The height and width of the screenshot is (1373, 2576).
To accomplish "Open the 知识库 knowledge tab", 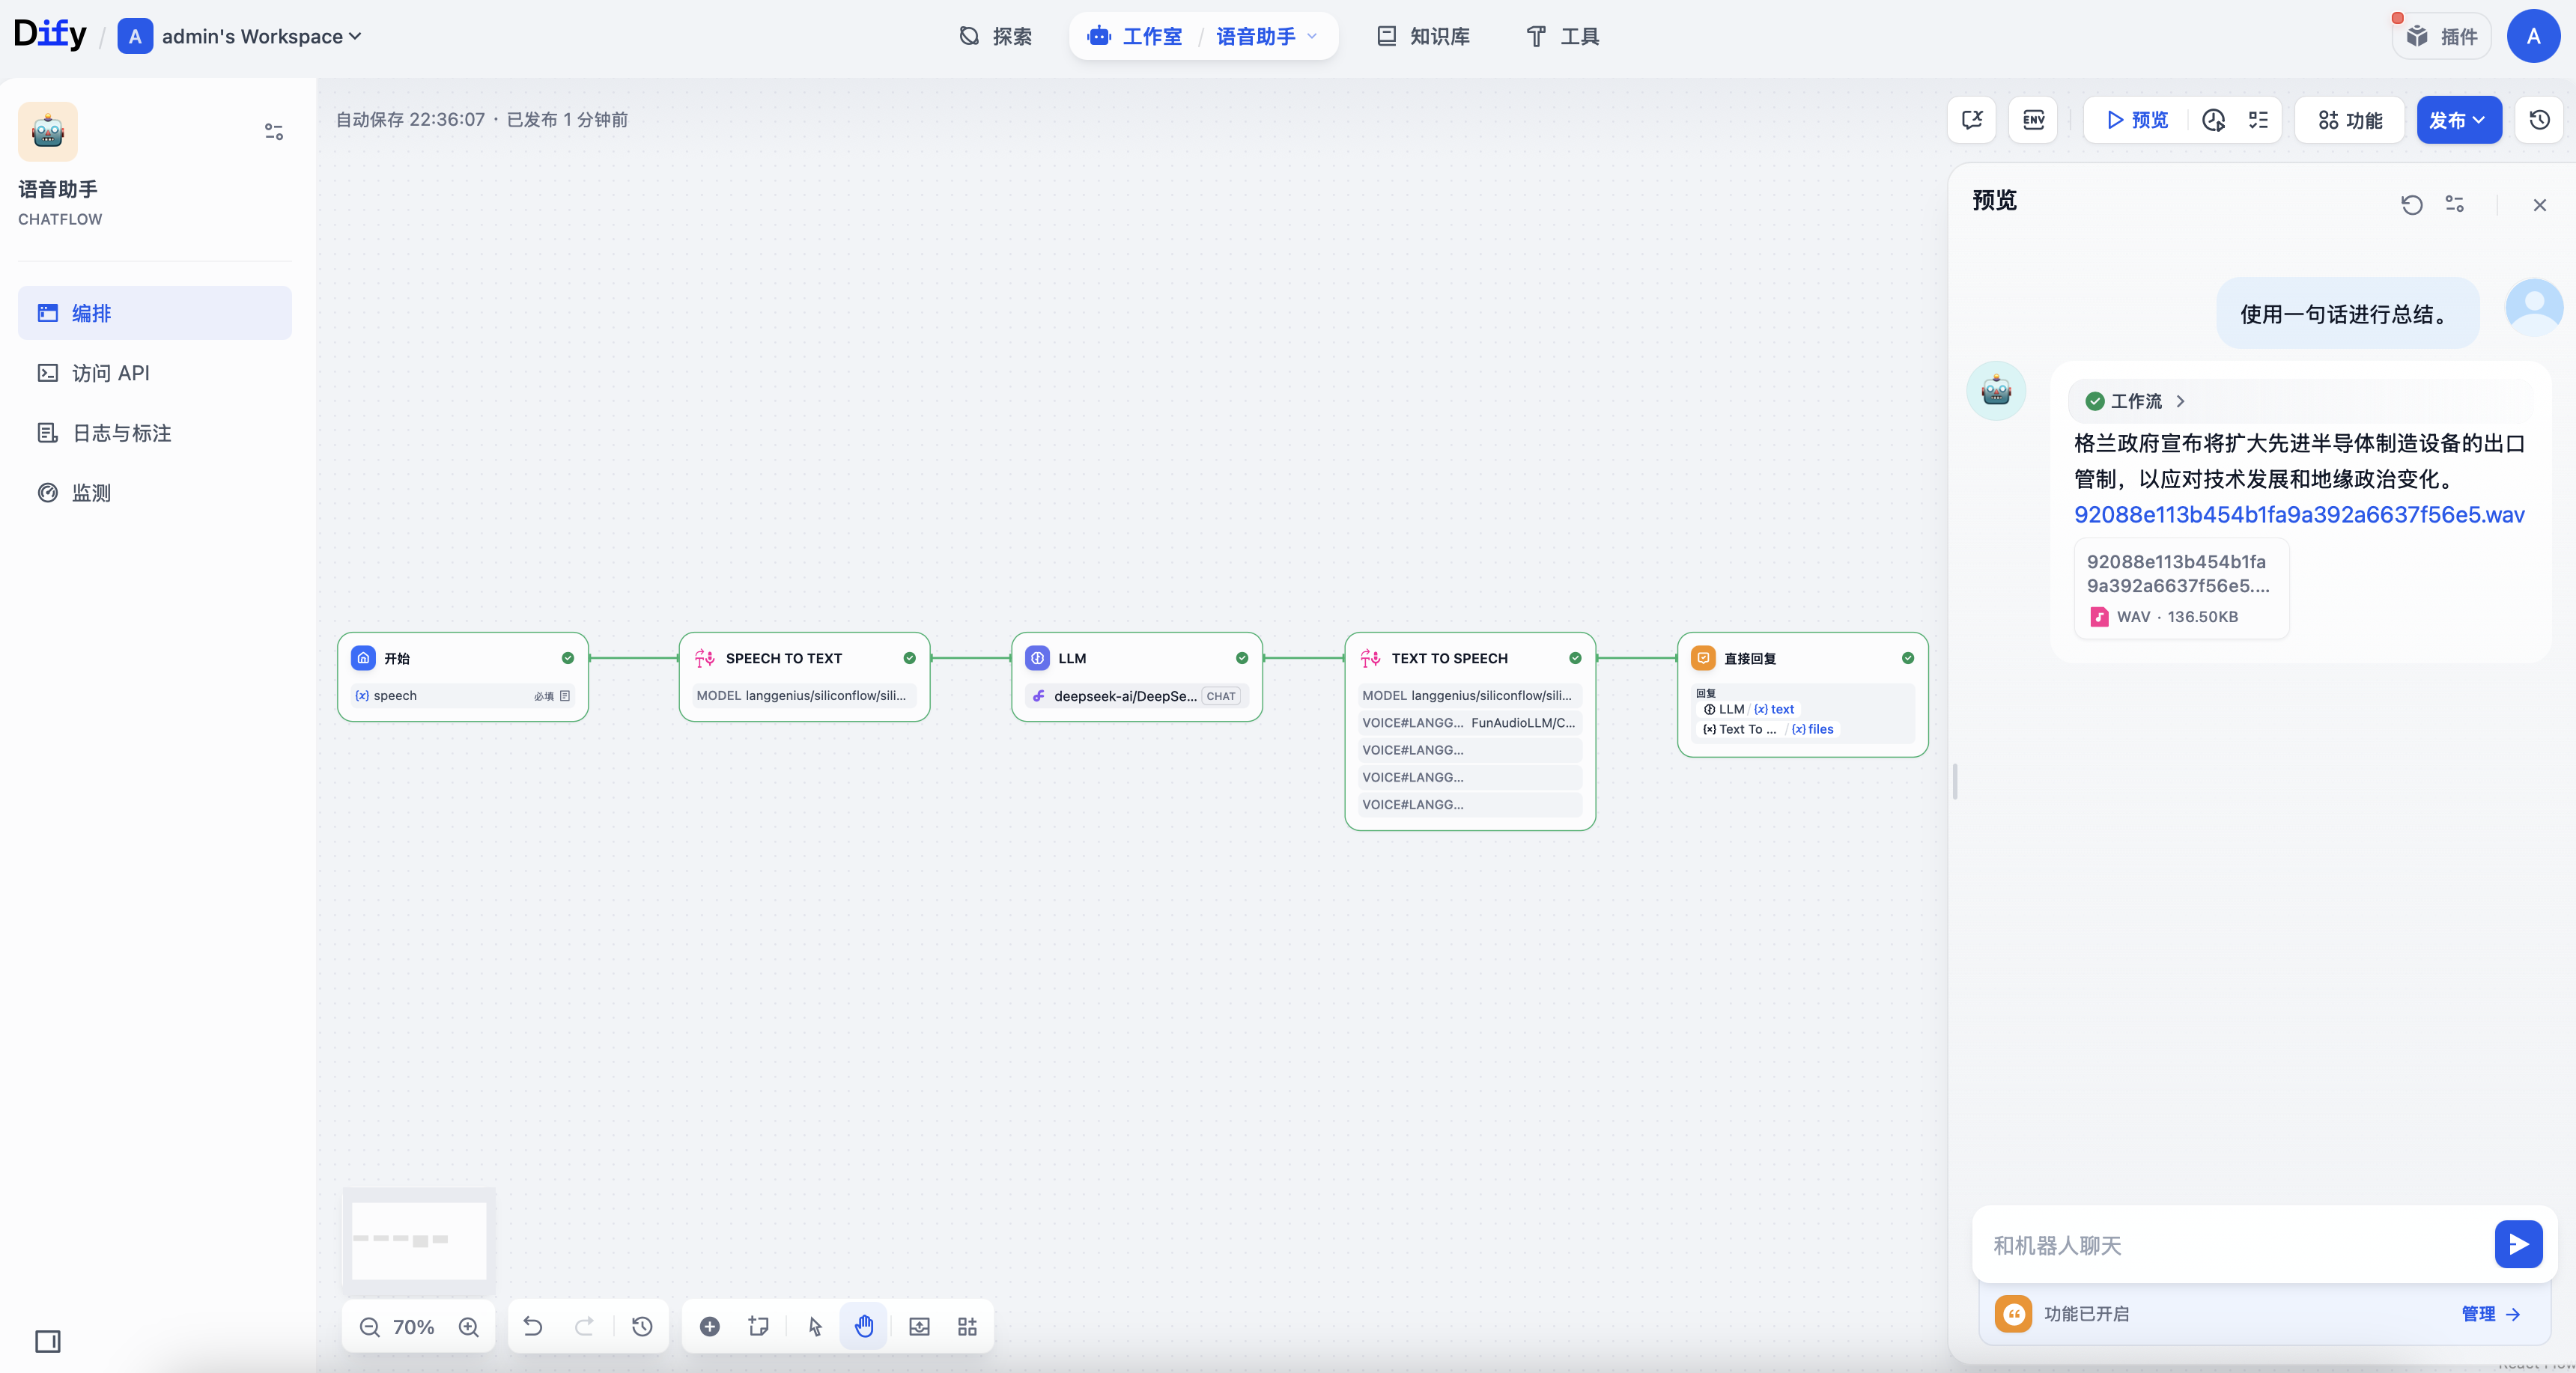I will (1423, 36).
